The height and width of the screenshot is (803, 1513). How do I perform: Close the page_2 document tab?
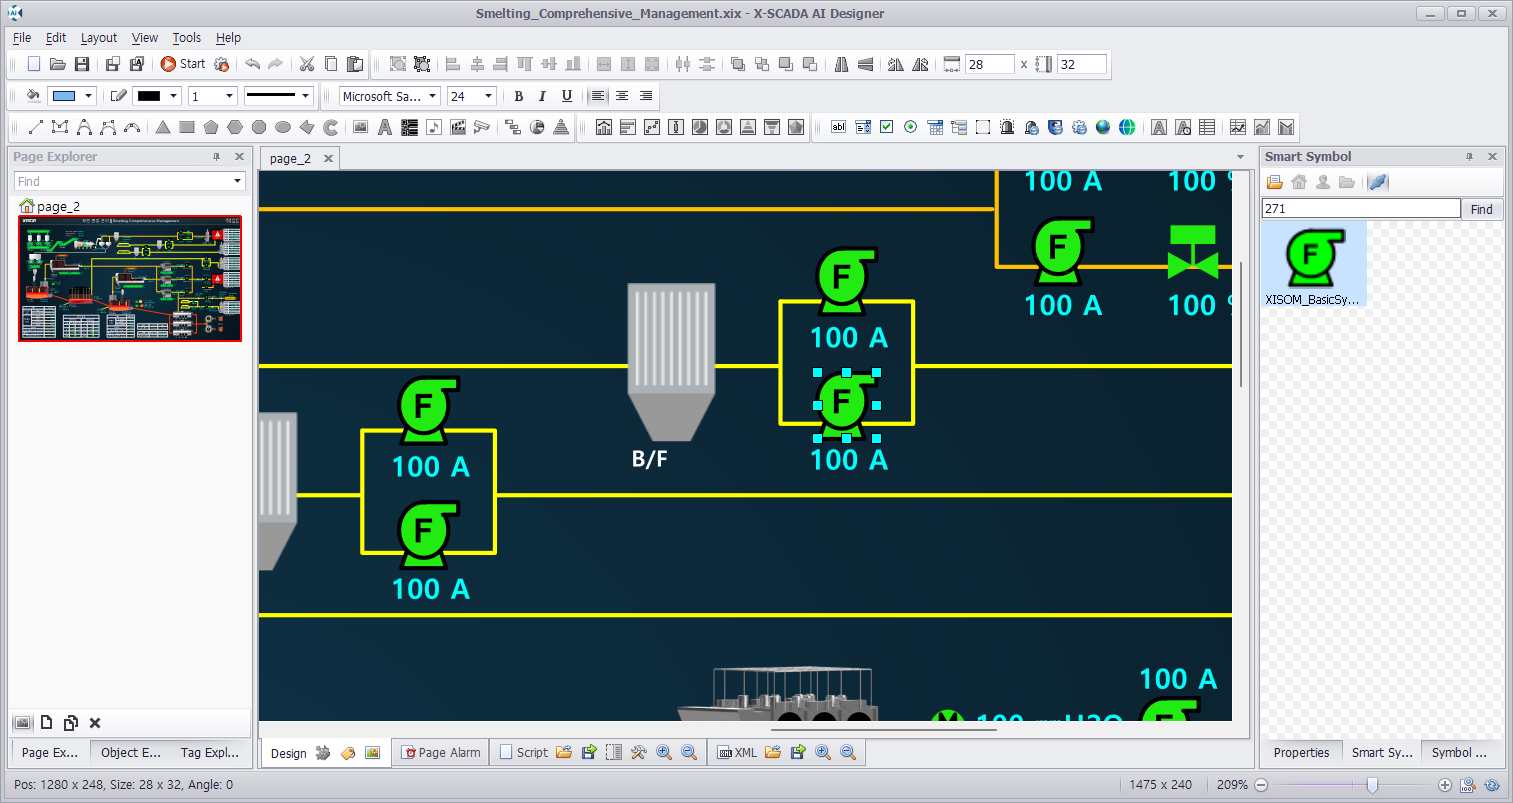coord(328,158)
